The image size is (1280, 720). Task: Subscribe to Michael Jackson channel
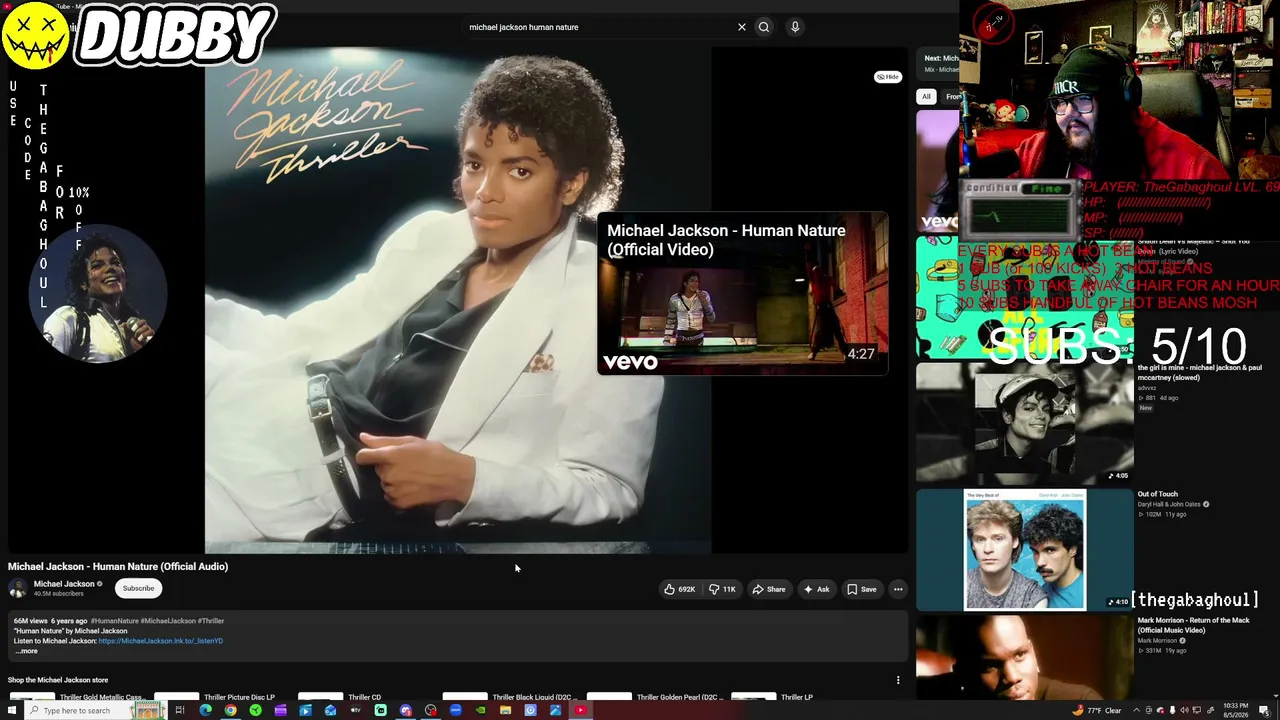[138, 588]
